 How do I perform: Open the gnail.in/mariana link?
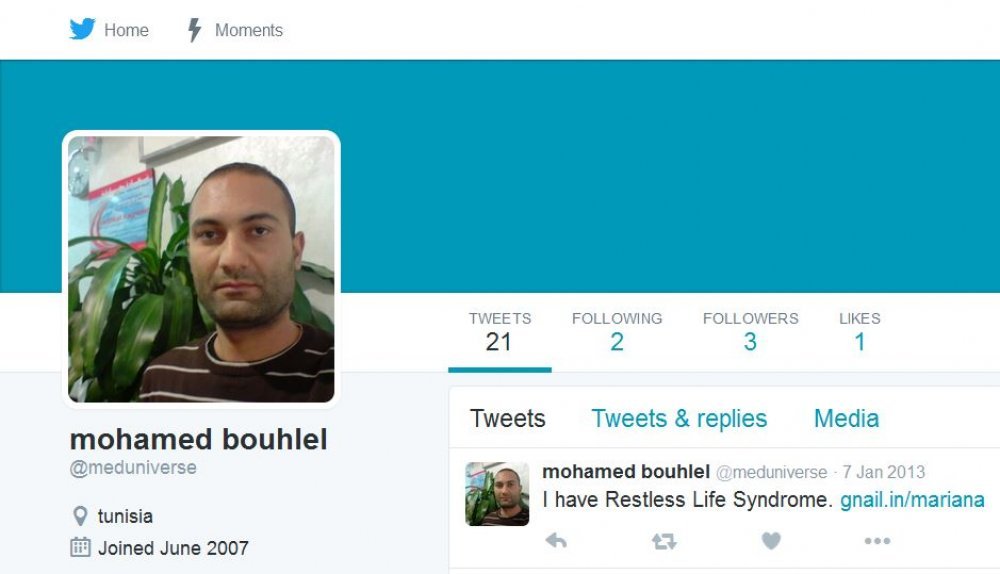[912, 499]
